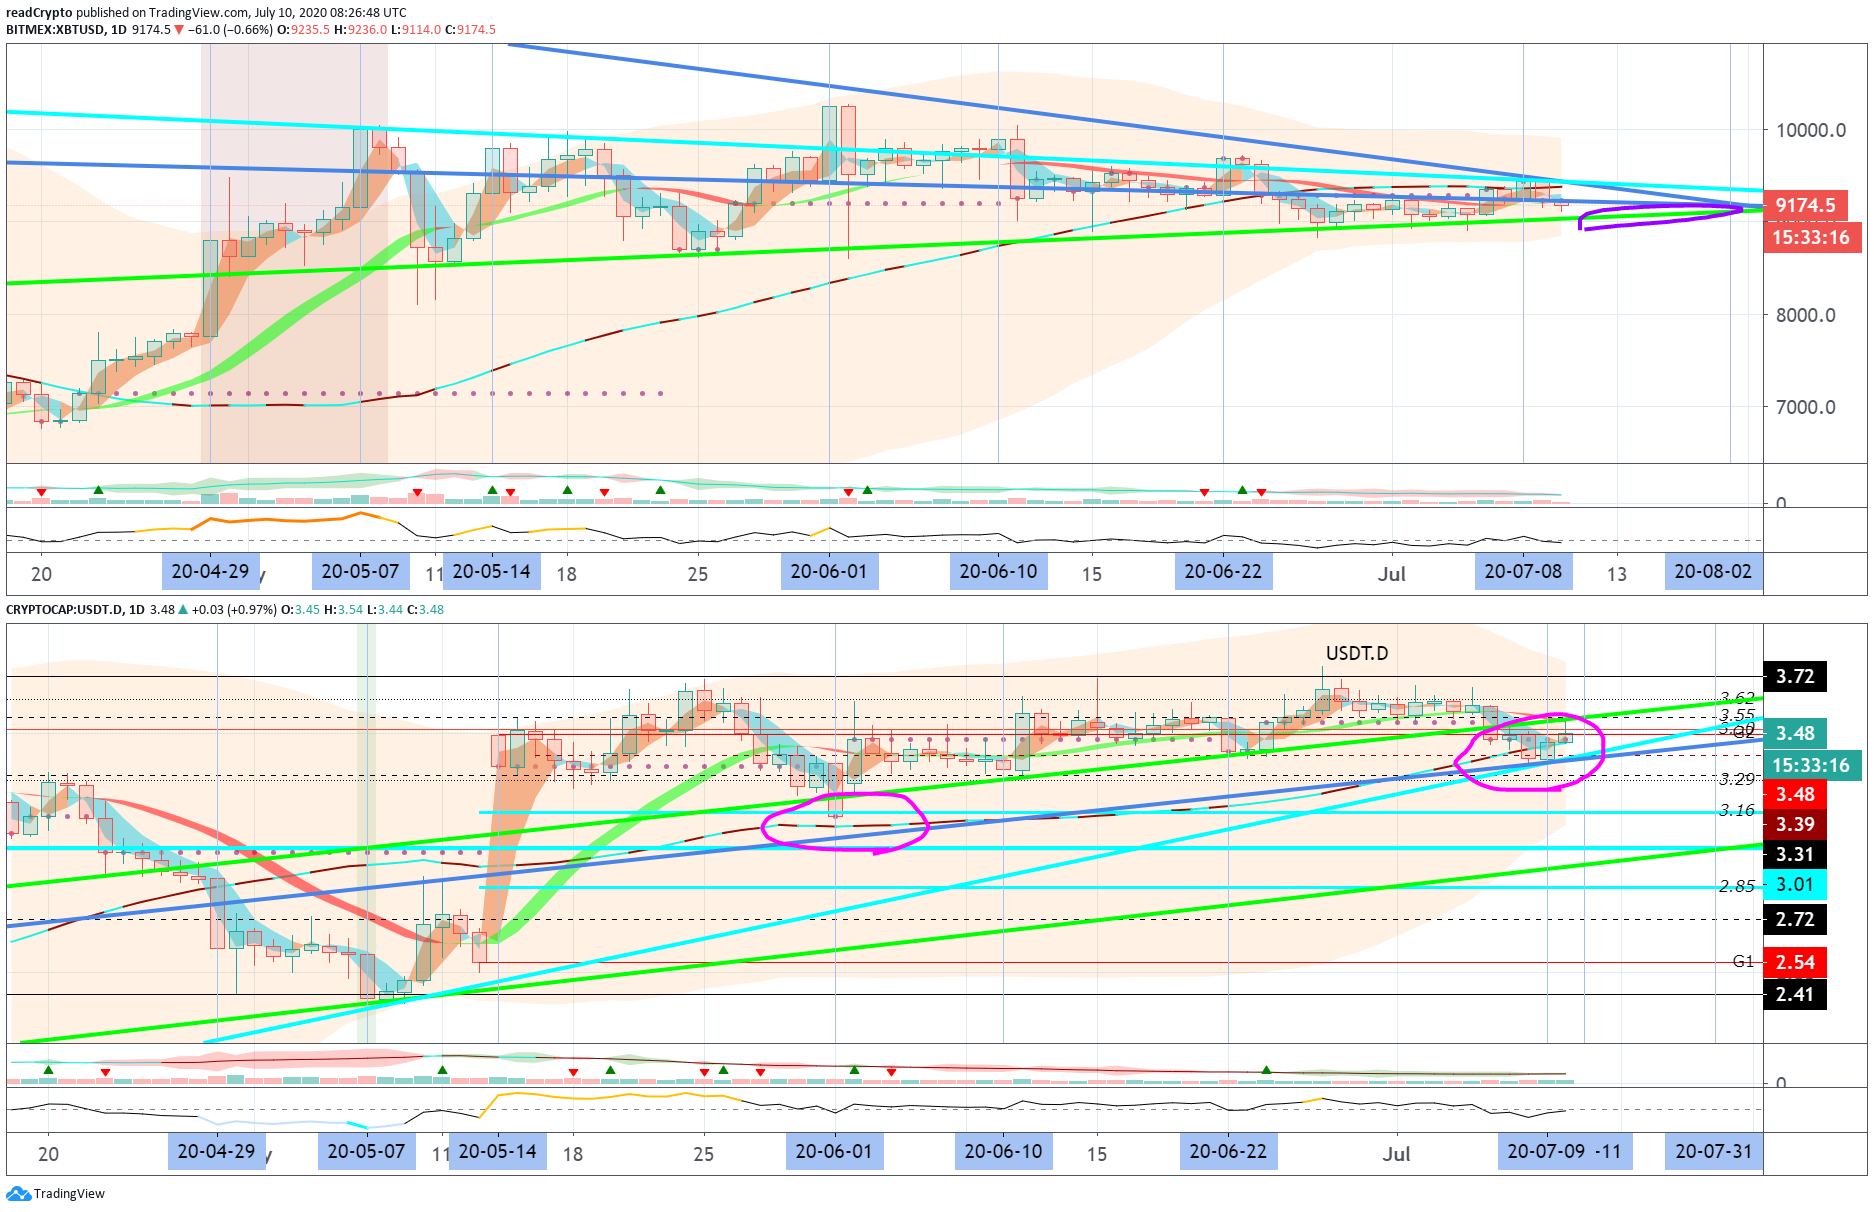
Task: Click the BITMEX:XBTUSD symbol title
Action: pos(55,30)
